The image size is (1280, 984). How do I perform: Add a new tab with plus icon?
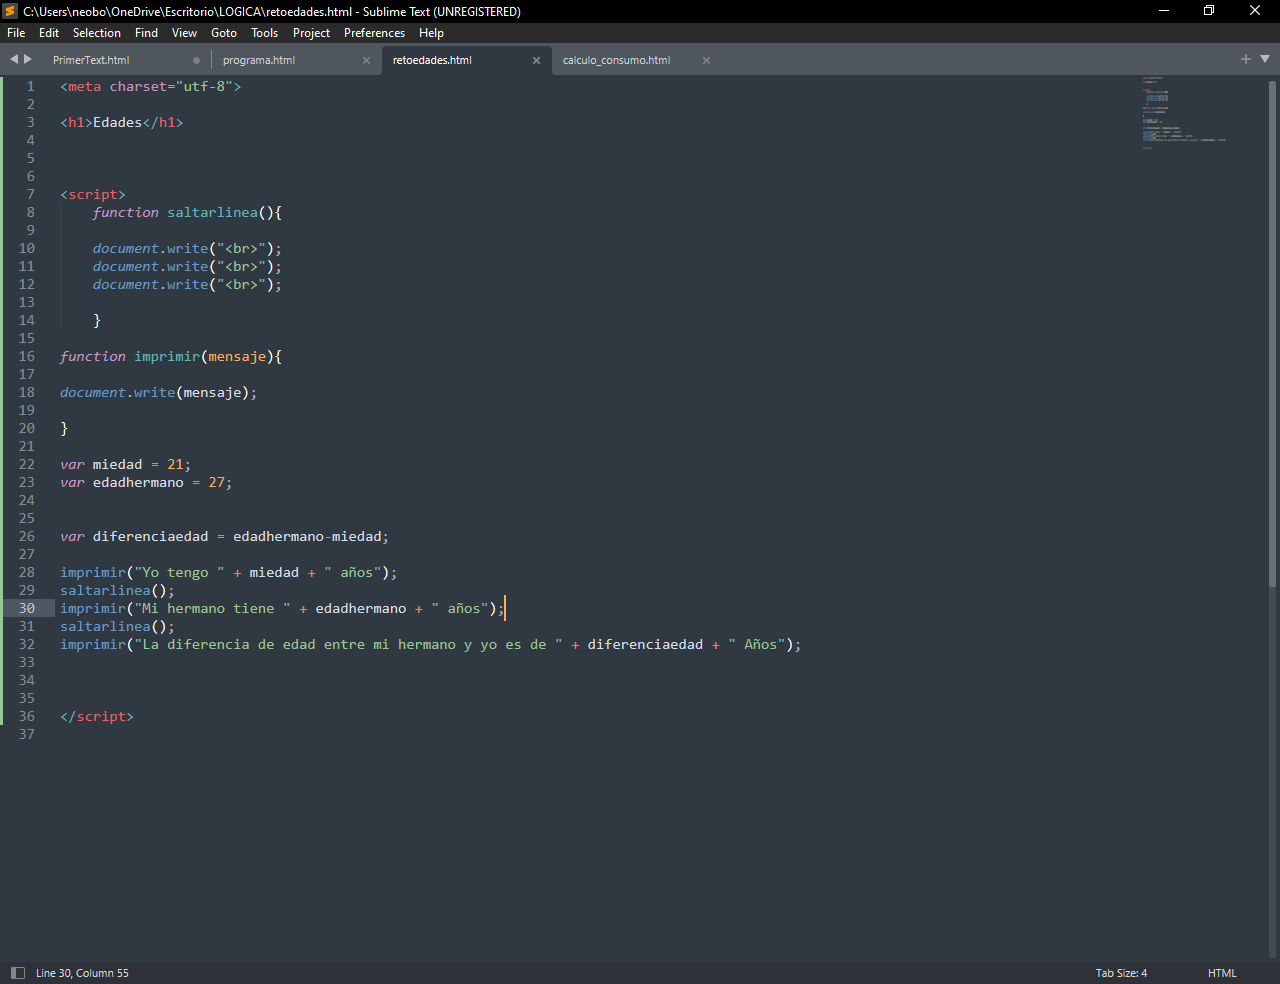click(1246, 59)
